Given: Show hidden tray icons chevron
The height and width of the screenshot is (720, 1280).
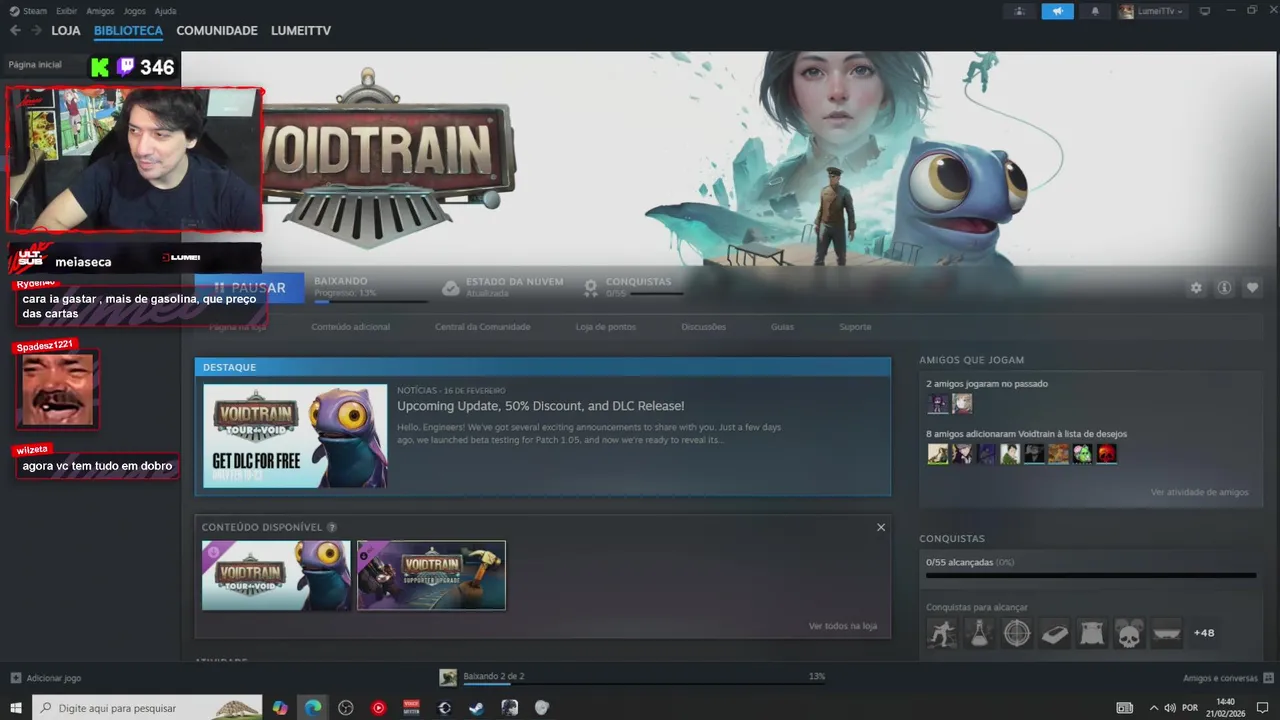Looking at the screenshot, I should pyautogui.click(x=1153, y=708).
